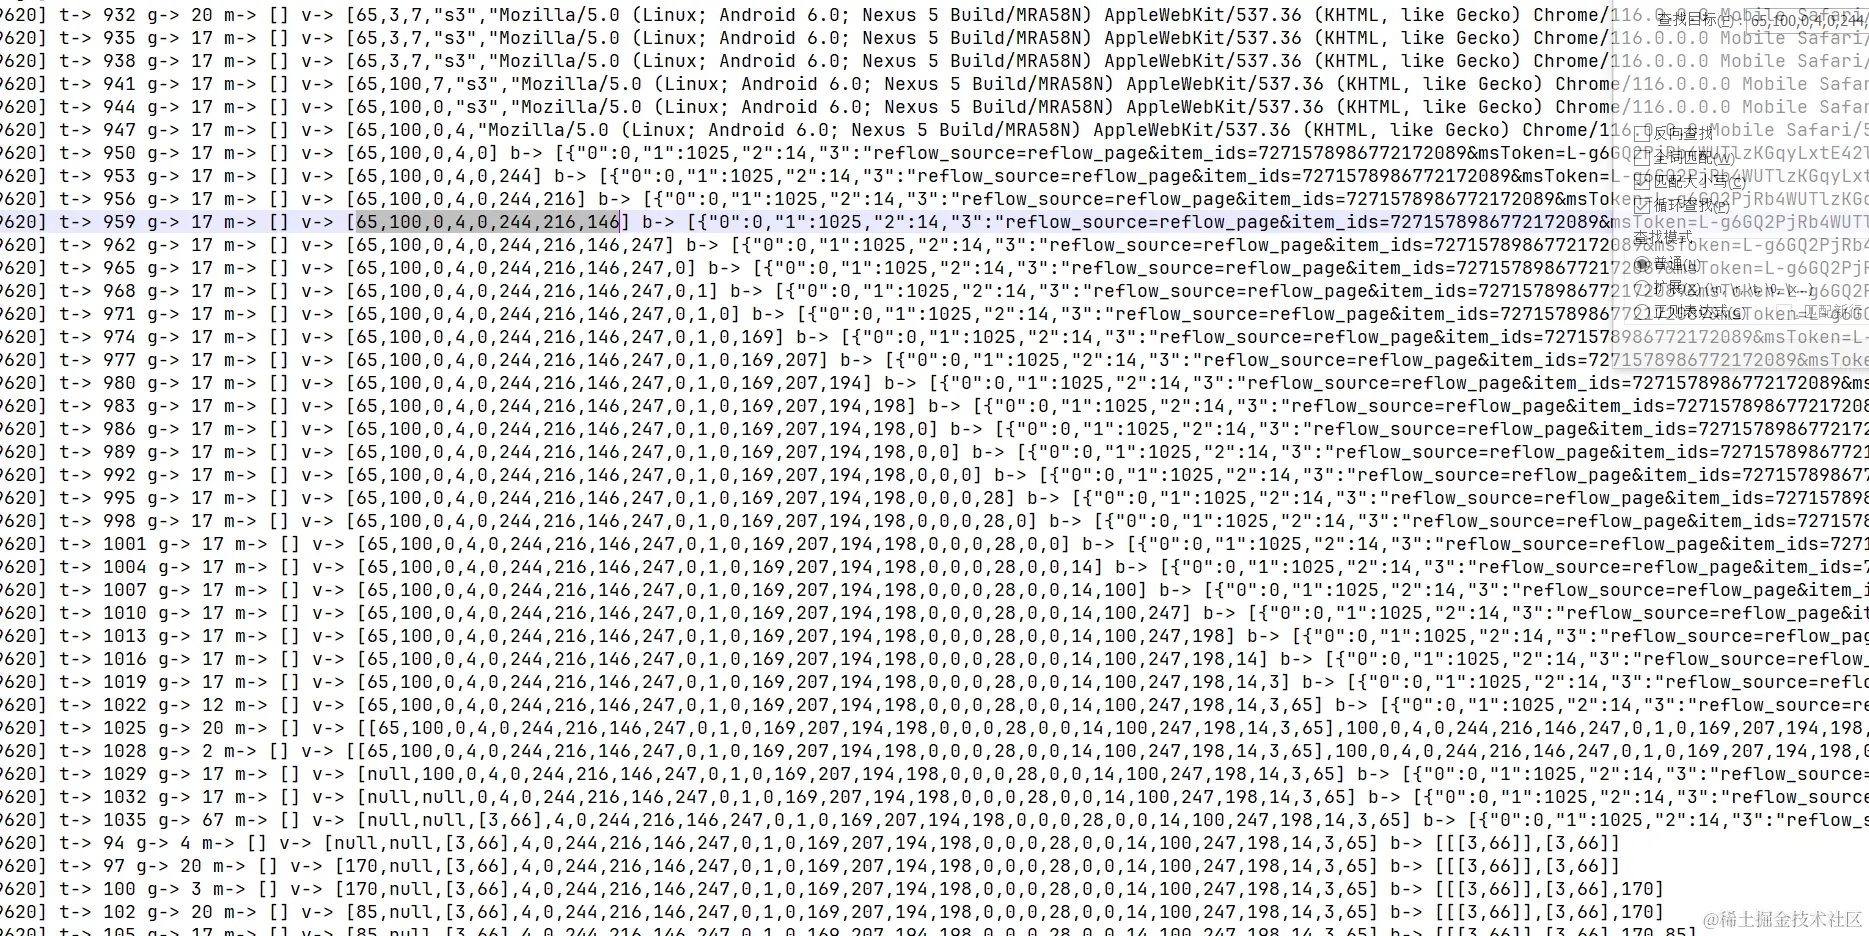Uncheck the 匹配大小写 checkbox

1643,182
